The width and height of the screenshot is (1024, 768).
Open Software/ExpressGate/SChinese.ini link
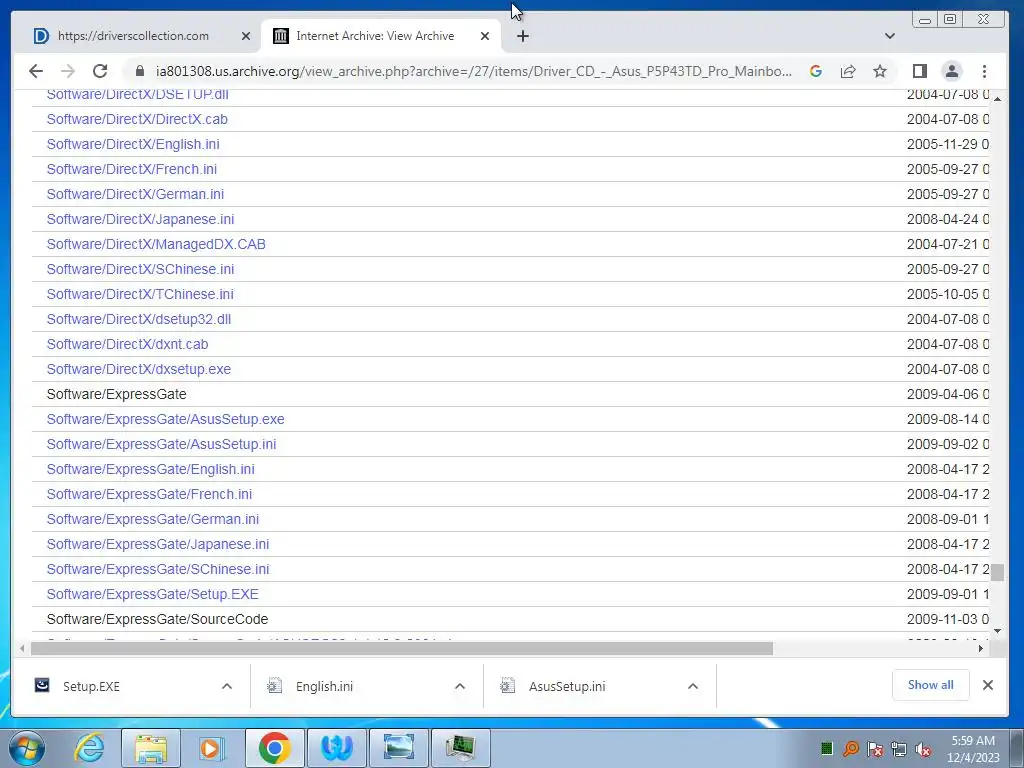point(158,569)
